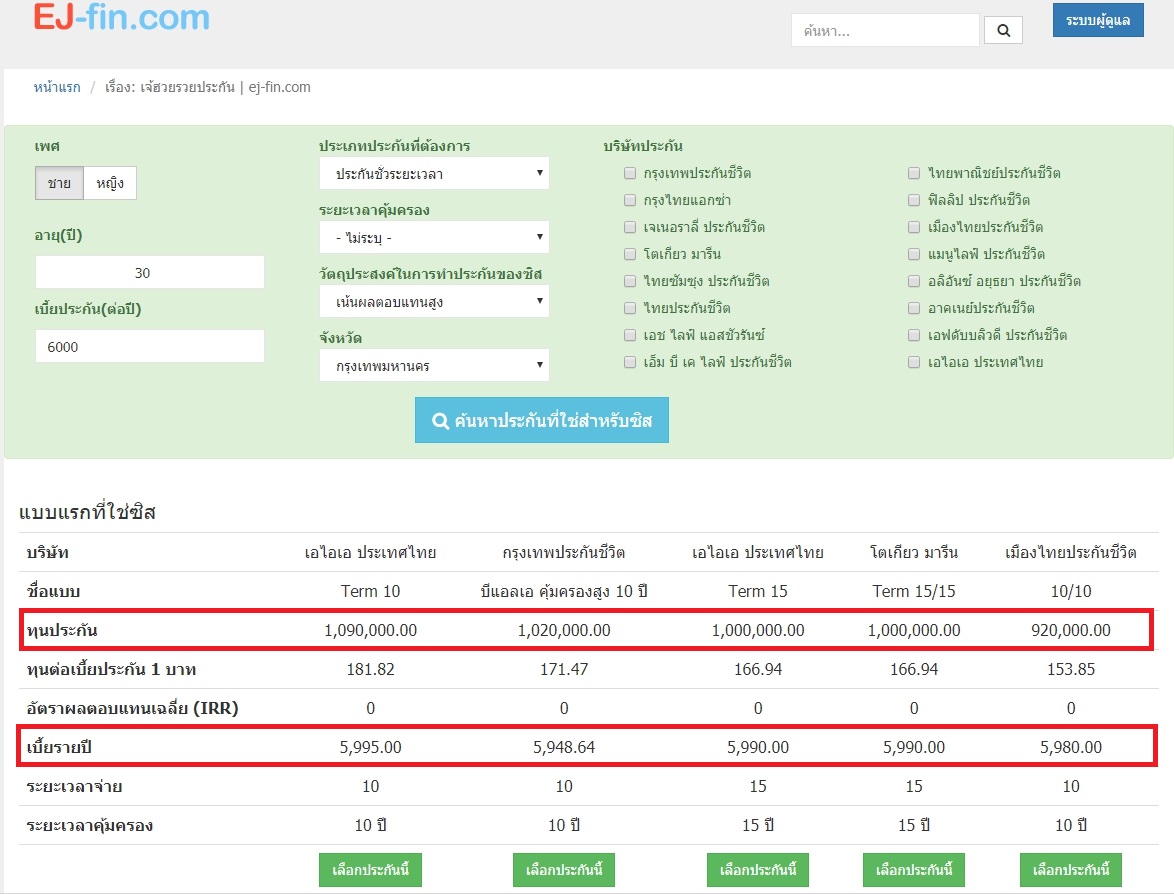Click the search magnifier icon button
Screen dimensions: 1174x894
tap(1003, 31)
